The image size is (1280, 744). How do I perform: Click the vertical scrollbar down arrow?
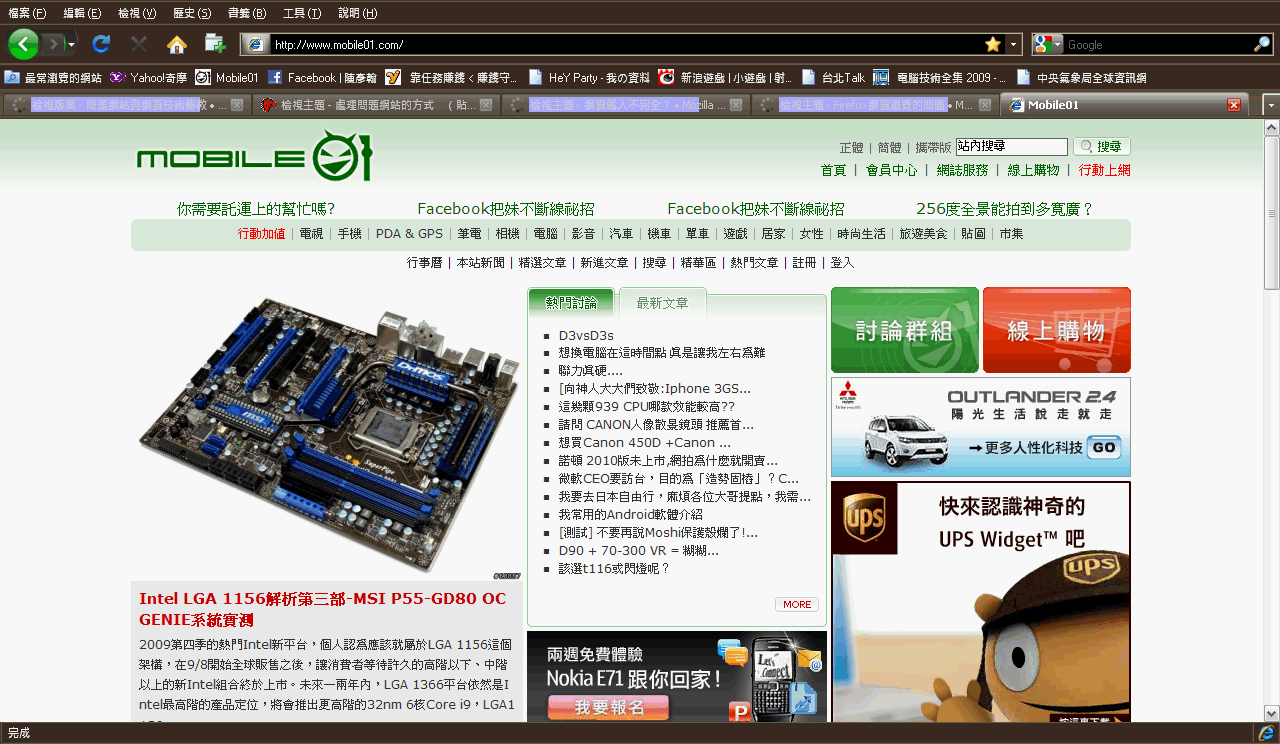click(x=1272, y=714)
